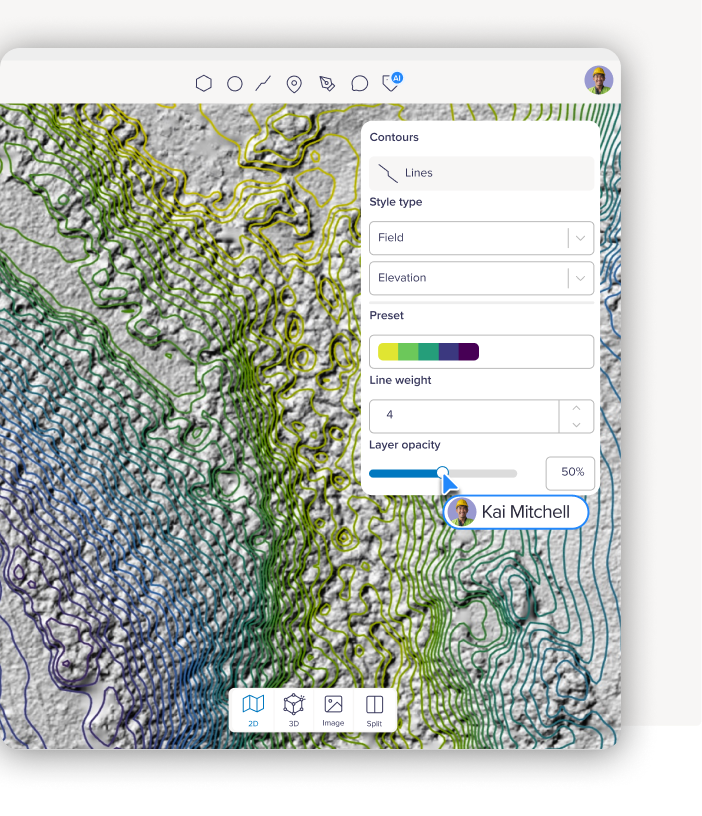Decrease line weight with down arrow
702x816 pixels.
(576, 425)
